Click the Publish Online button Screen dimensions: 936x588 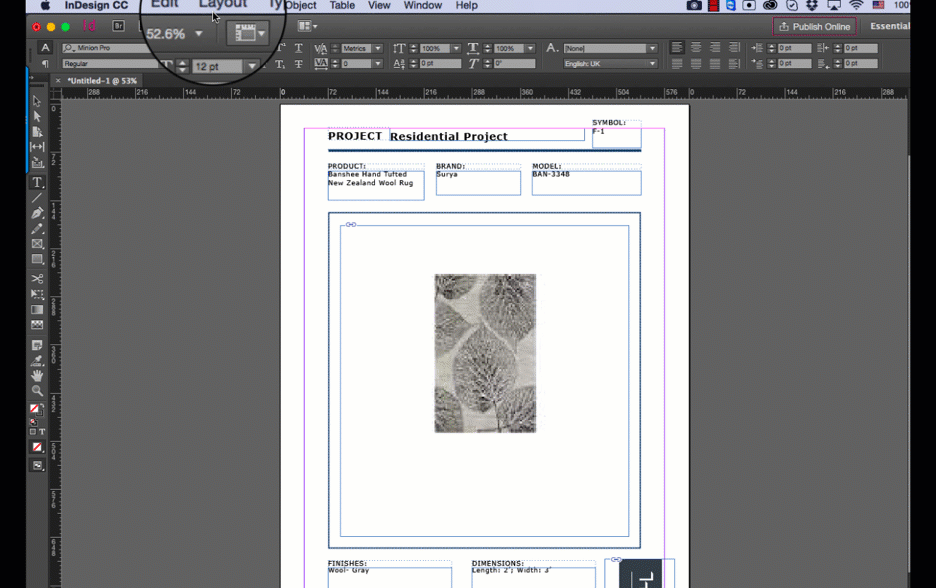click(x=814, y=26)
